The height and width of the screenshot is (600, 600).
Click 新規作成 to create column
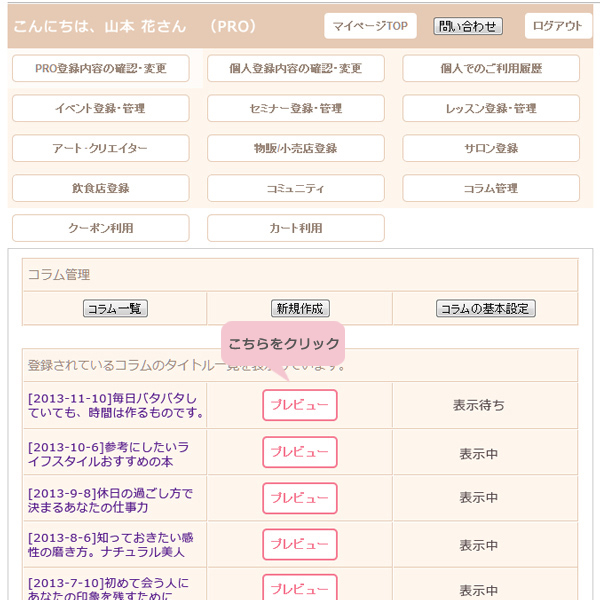(x=300, y=308)
